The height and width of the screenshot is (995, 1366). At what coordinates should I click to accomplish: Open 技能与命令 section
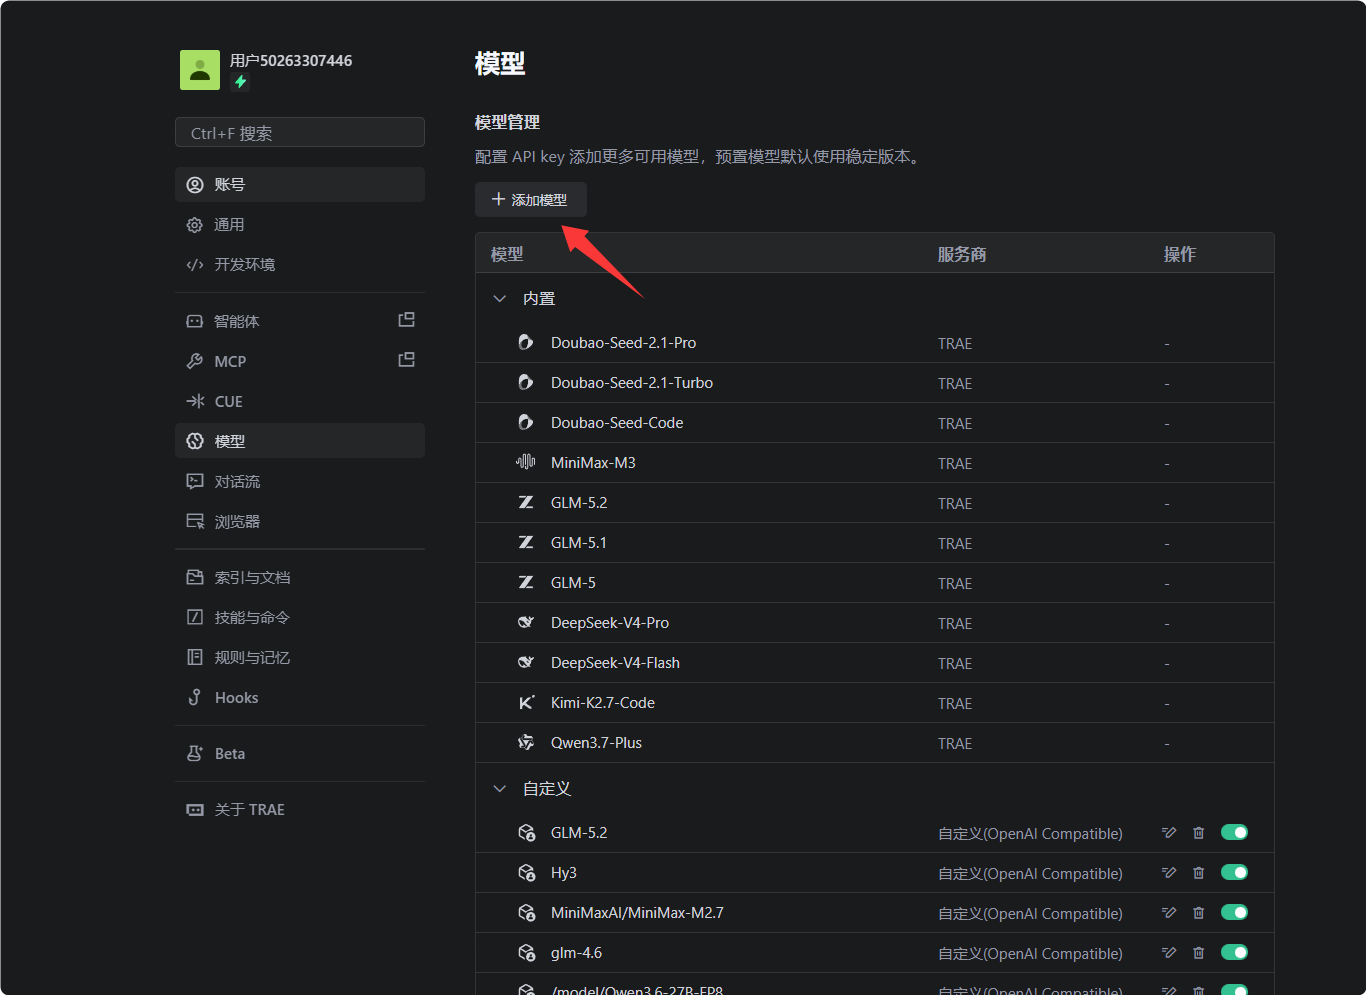pyautogui.click(x=300, y=617)
